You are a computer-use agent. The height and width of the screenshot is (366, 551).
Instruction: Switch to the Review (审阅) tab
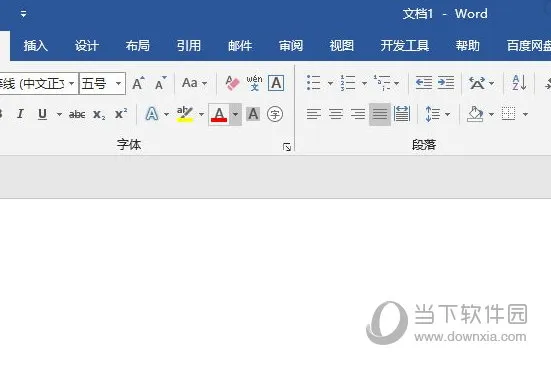tap(291, 46)
